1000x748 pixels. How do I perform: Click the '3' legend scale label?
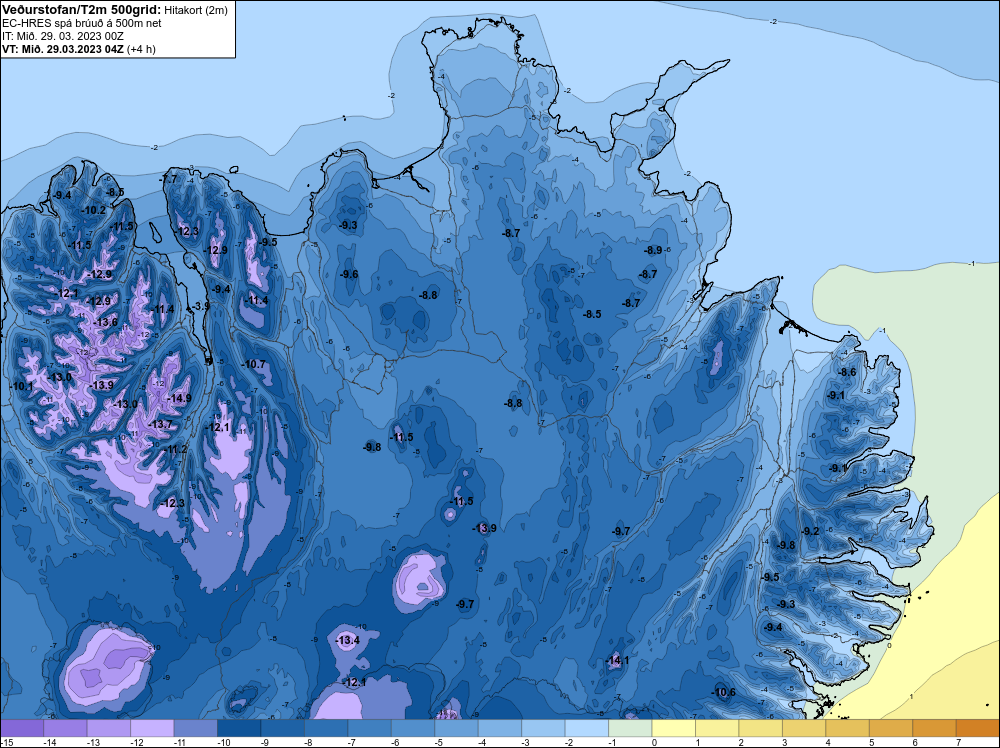coord(784,742)
